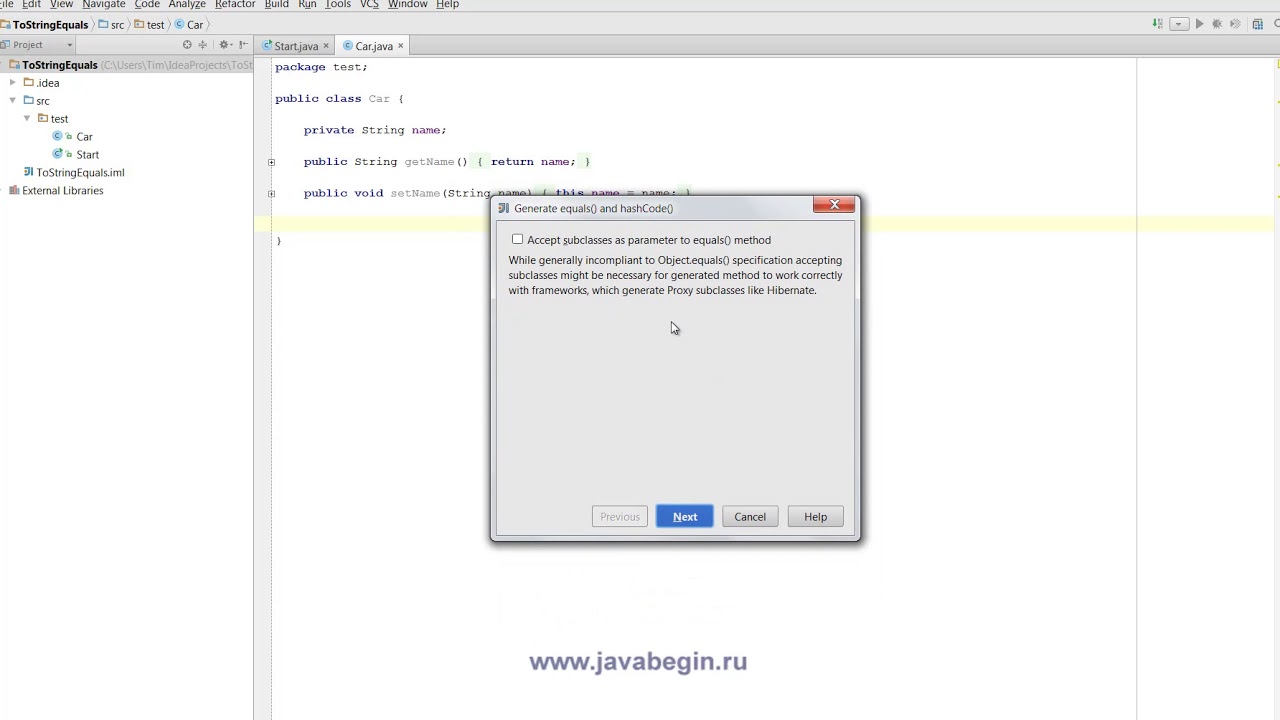Viewport: 1280px width, 720px height.
Task: Click Scroll from Source icon in Project panel
Action: click(x=187, y=45)
